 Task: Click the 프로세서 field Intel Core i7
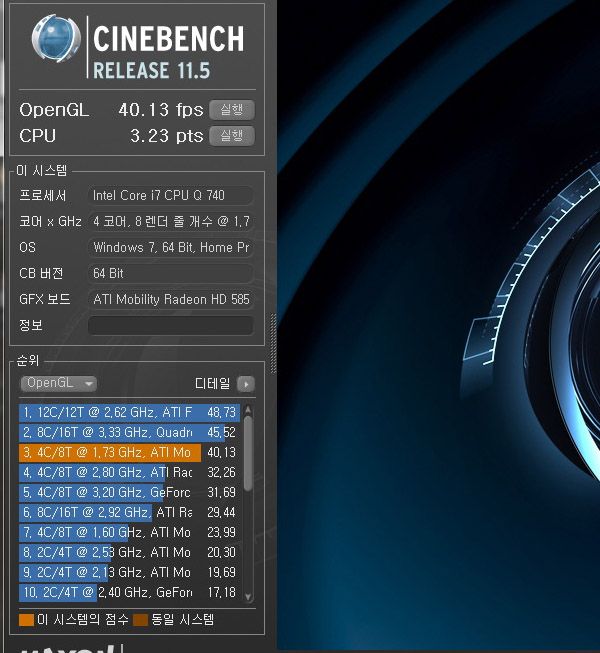pyautogui.click(x=171, y=195)
